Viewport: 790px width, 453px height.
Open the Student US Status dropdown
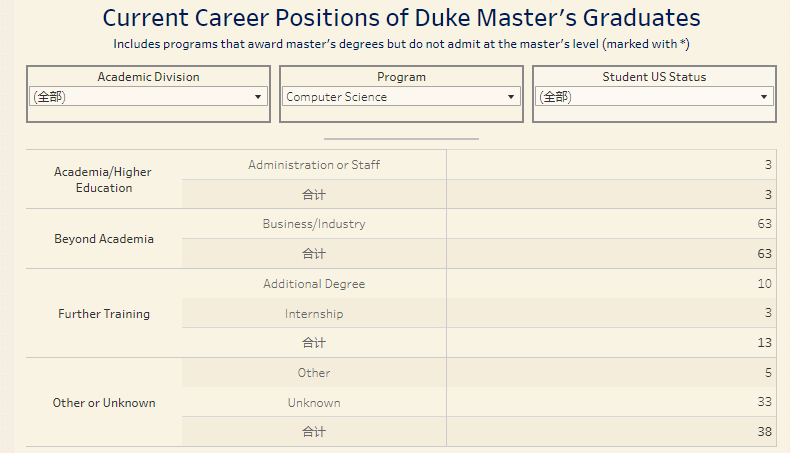tap(654, 96)
